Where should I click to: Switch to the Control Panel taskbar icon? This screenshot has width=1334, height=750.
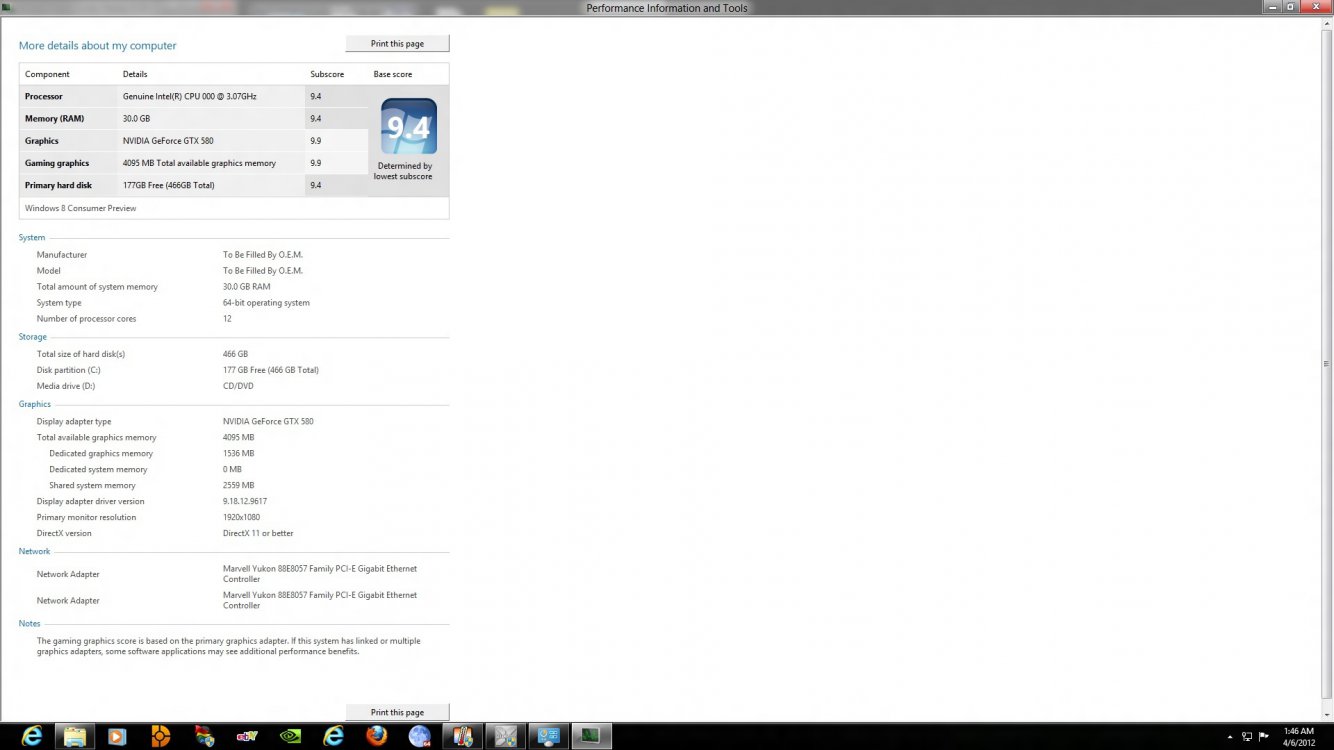[x=548, y=736]
